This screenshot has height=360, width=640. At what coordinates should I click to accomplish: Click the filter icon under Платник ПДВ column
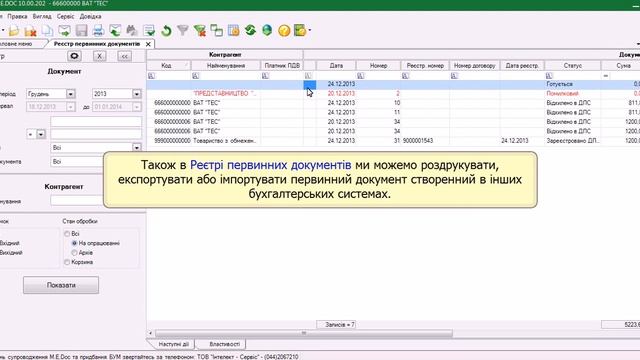click(x=265, y=76)
